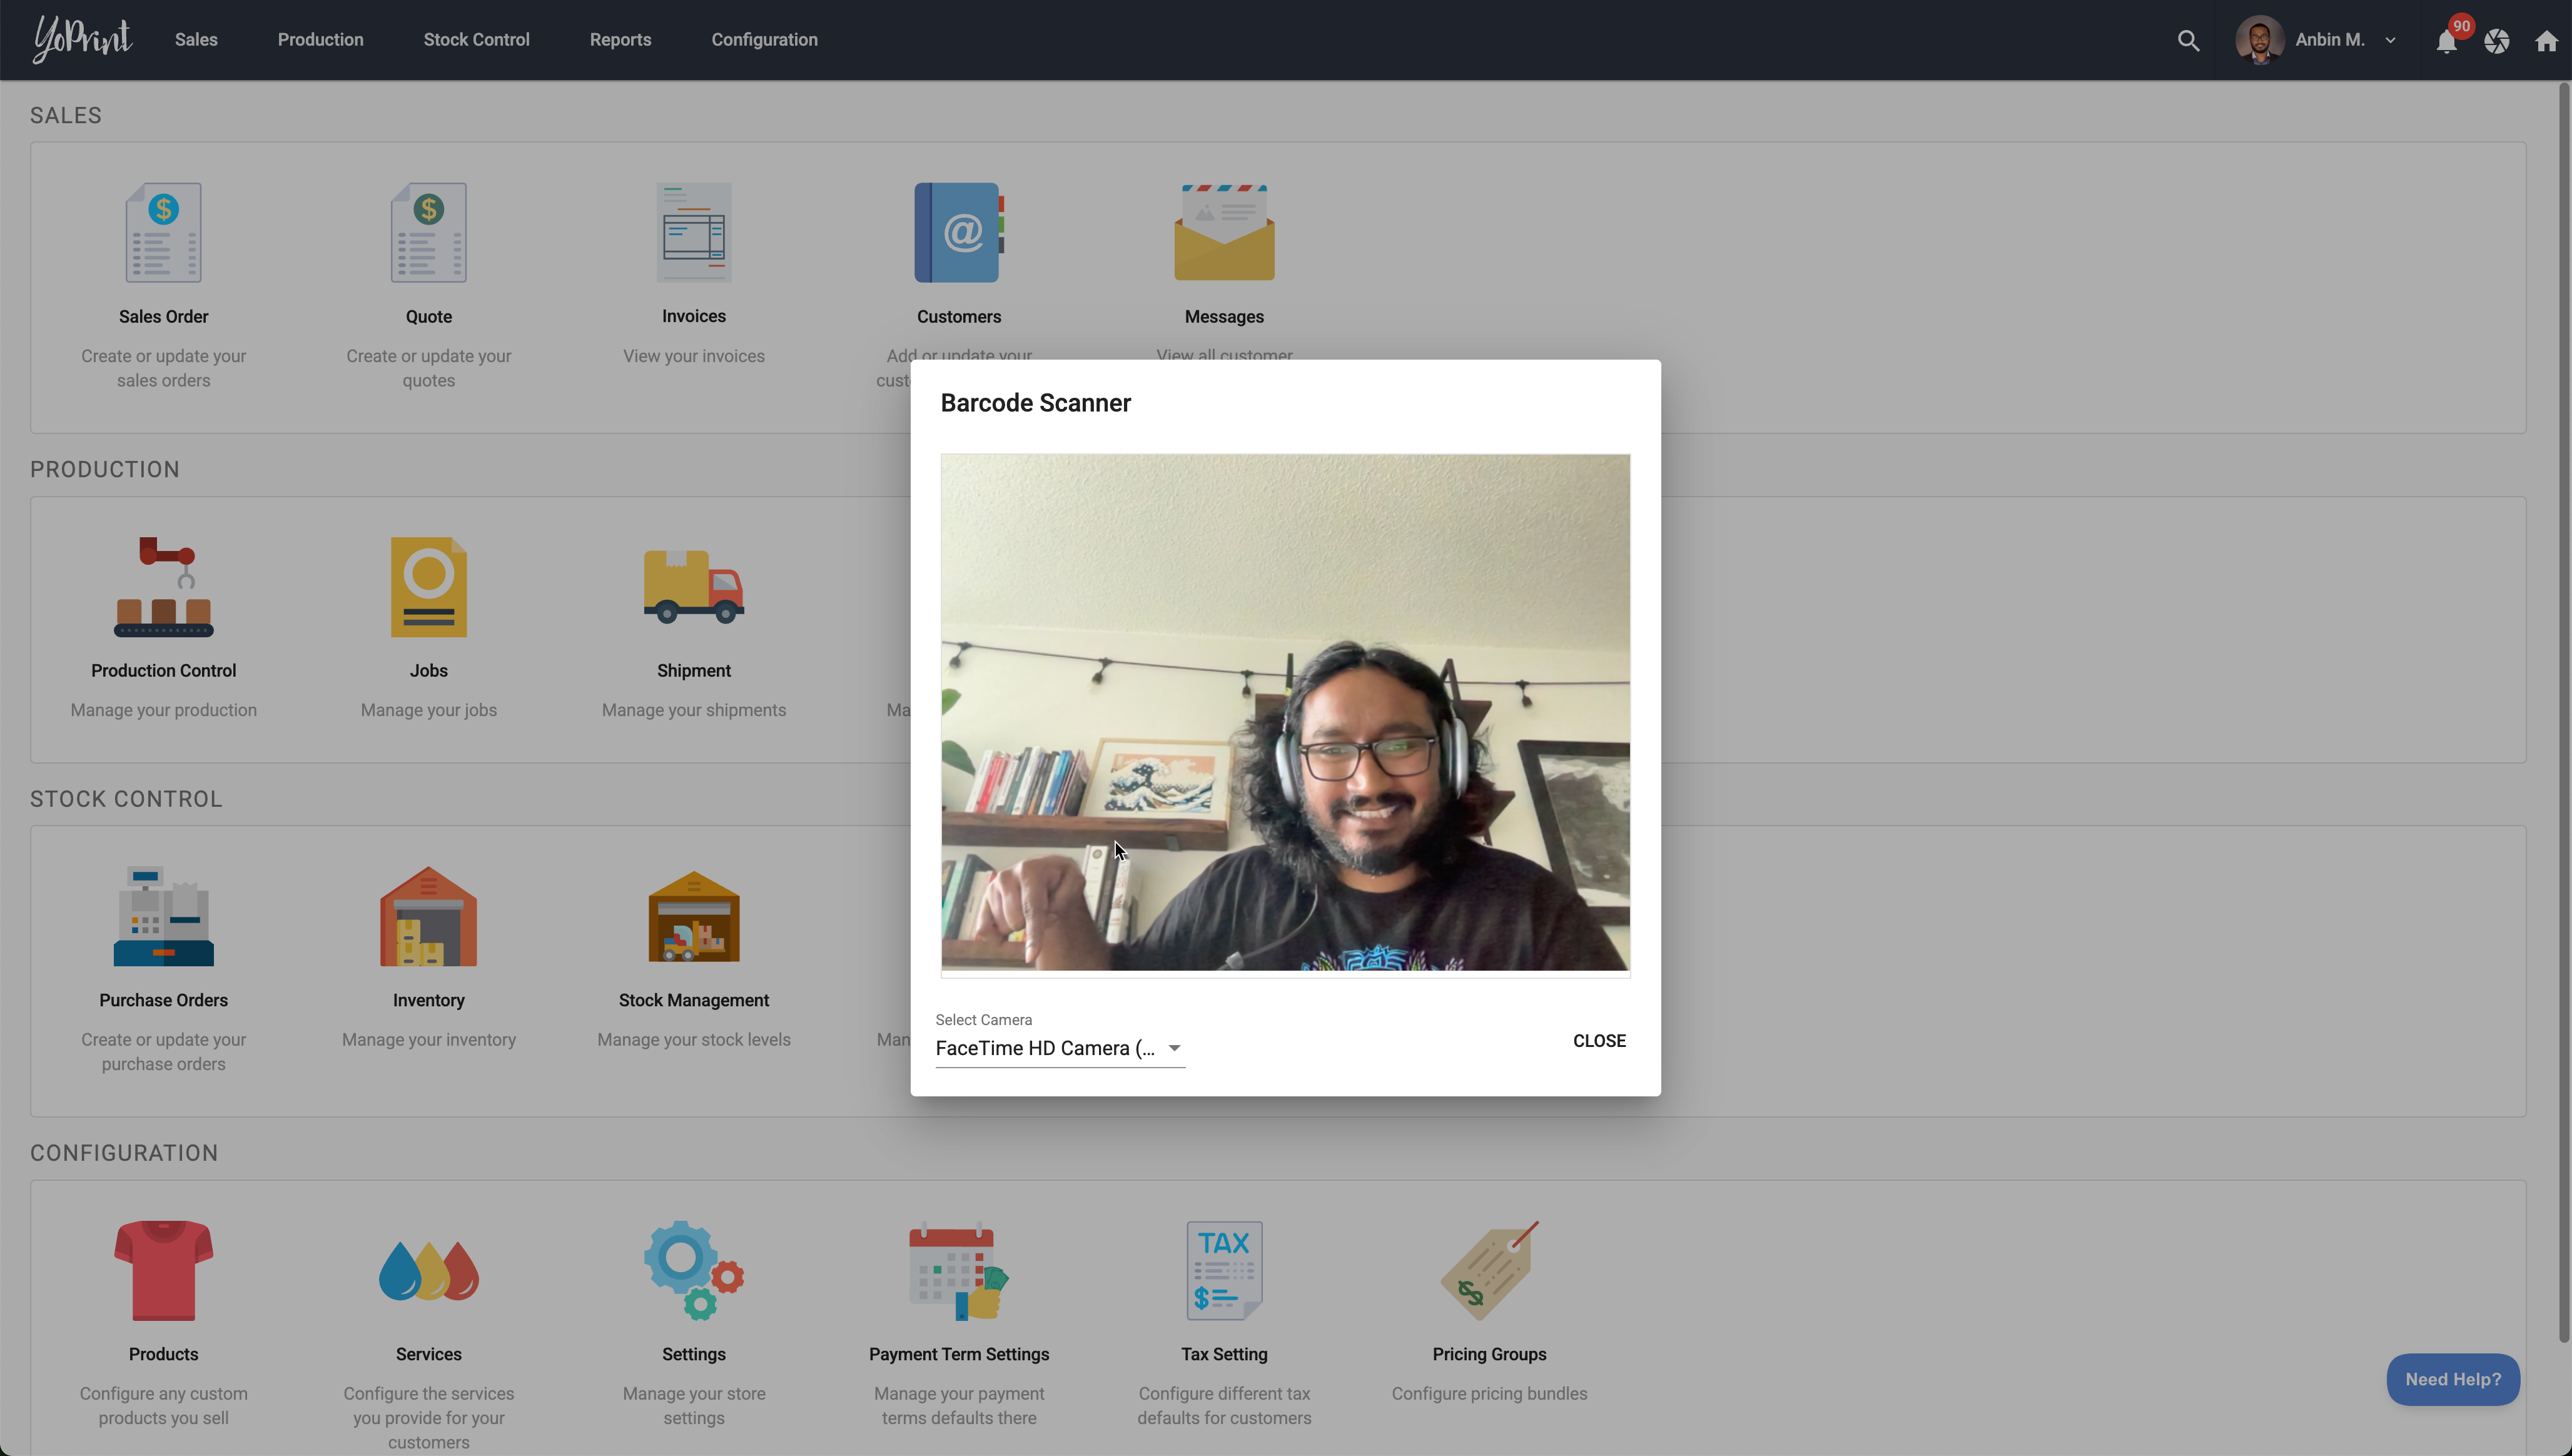The image size is (2572, 1456).
Task: Click the camera shutter scanner icon
Action: 2496,41
